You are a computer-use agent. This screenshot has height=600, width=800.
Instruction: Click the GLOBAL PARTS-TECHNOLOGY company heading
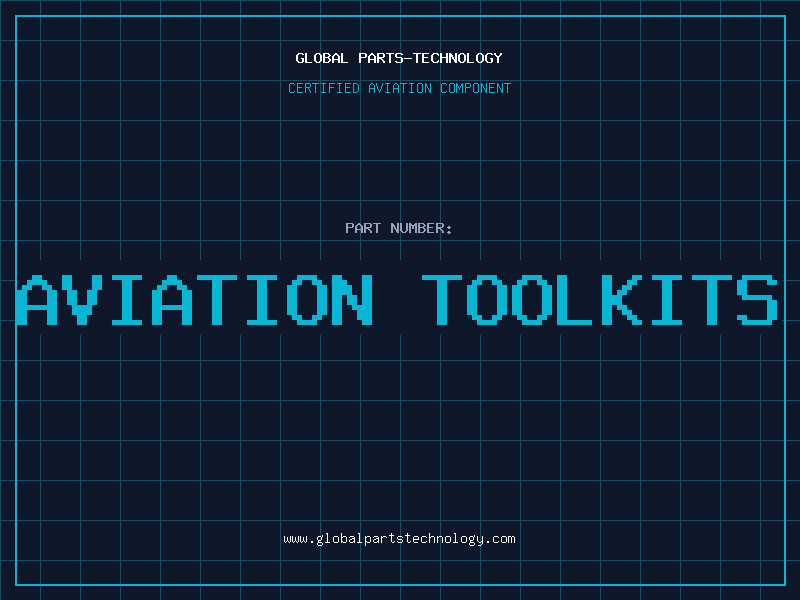pos(399,58)
